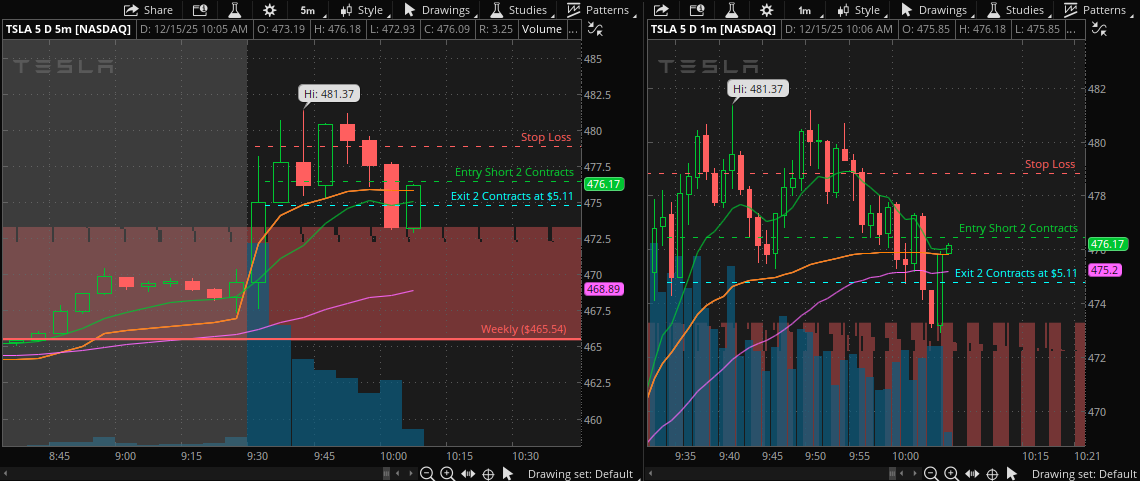This screenshot has width=1140, height=481.
Task: Select Entry Short 2 Contracts label, left chart
Action: click(x=514, y=172)
